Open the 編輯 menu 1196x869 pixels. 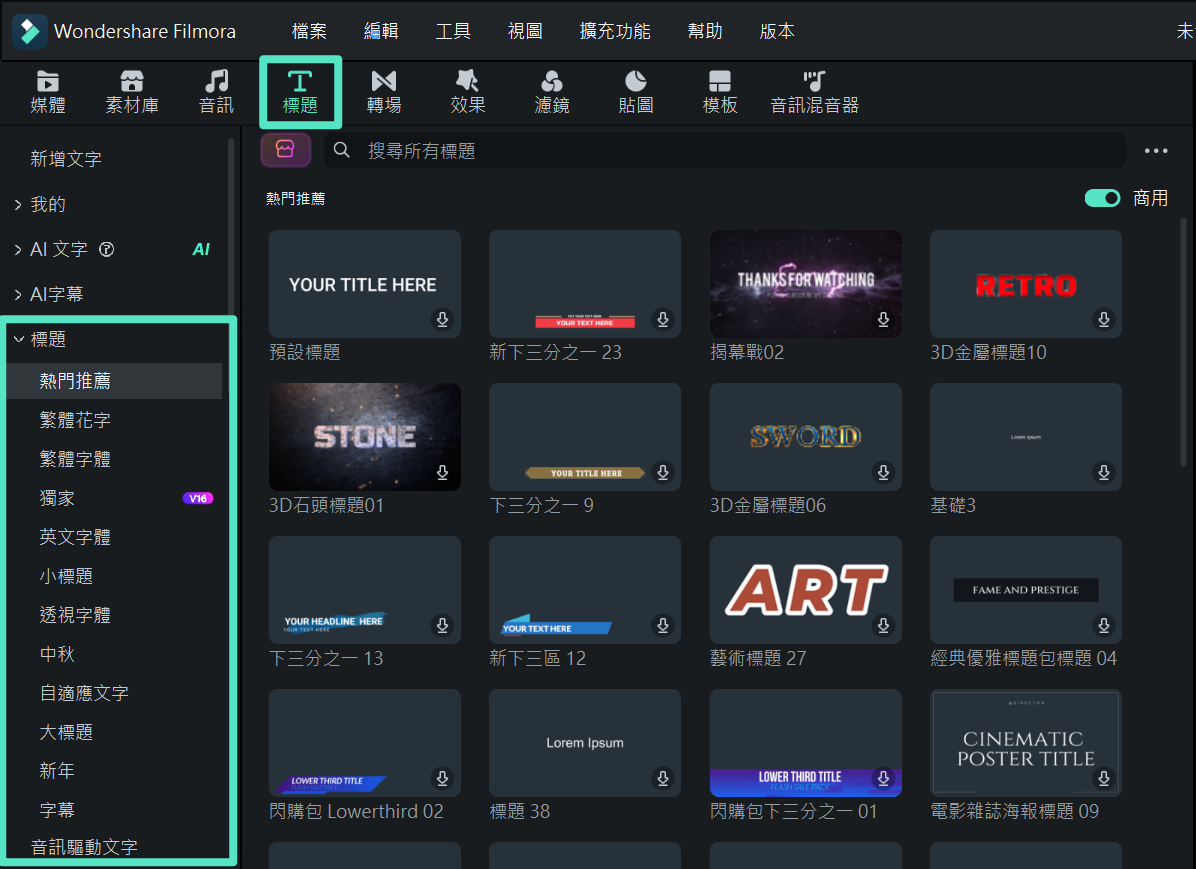(381, 31)
